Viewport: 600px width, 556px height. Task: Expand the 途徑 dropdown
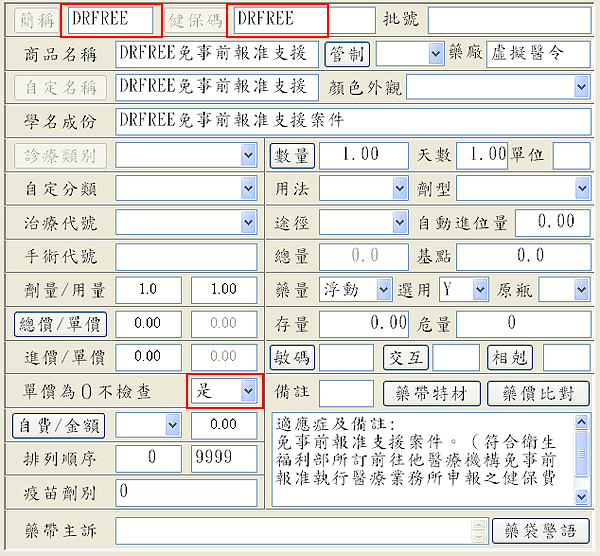coord(400,223)
